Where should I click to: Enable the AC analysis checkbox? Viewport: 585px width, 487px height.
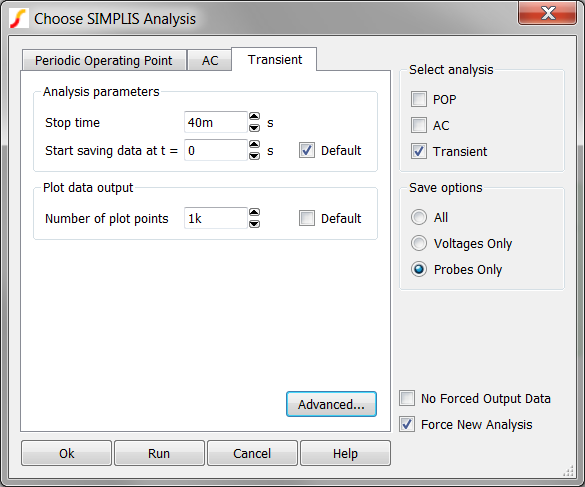point(419,125)
